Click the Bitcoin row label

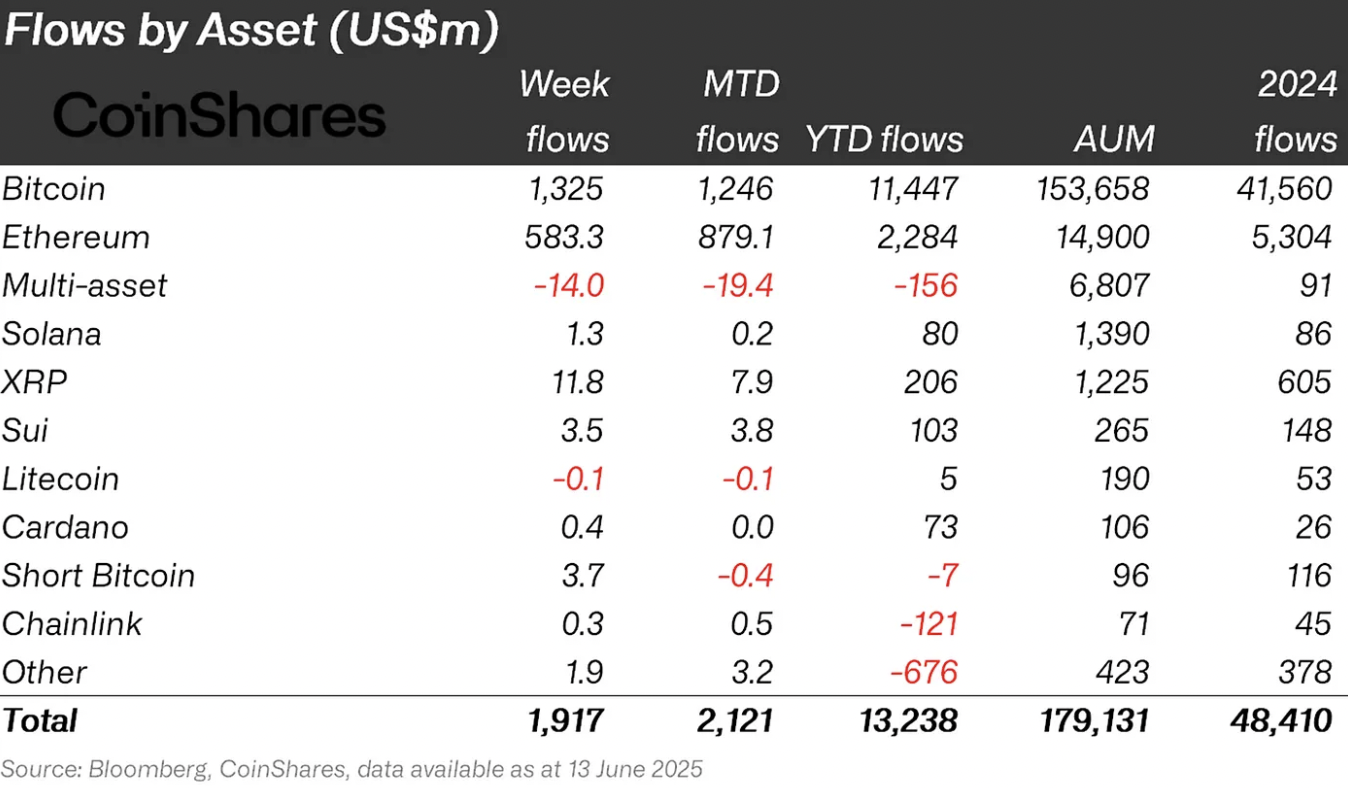pyautogui.click(x=54, y=188)
